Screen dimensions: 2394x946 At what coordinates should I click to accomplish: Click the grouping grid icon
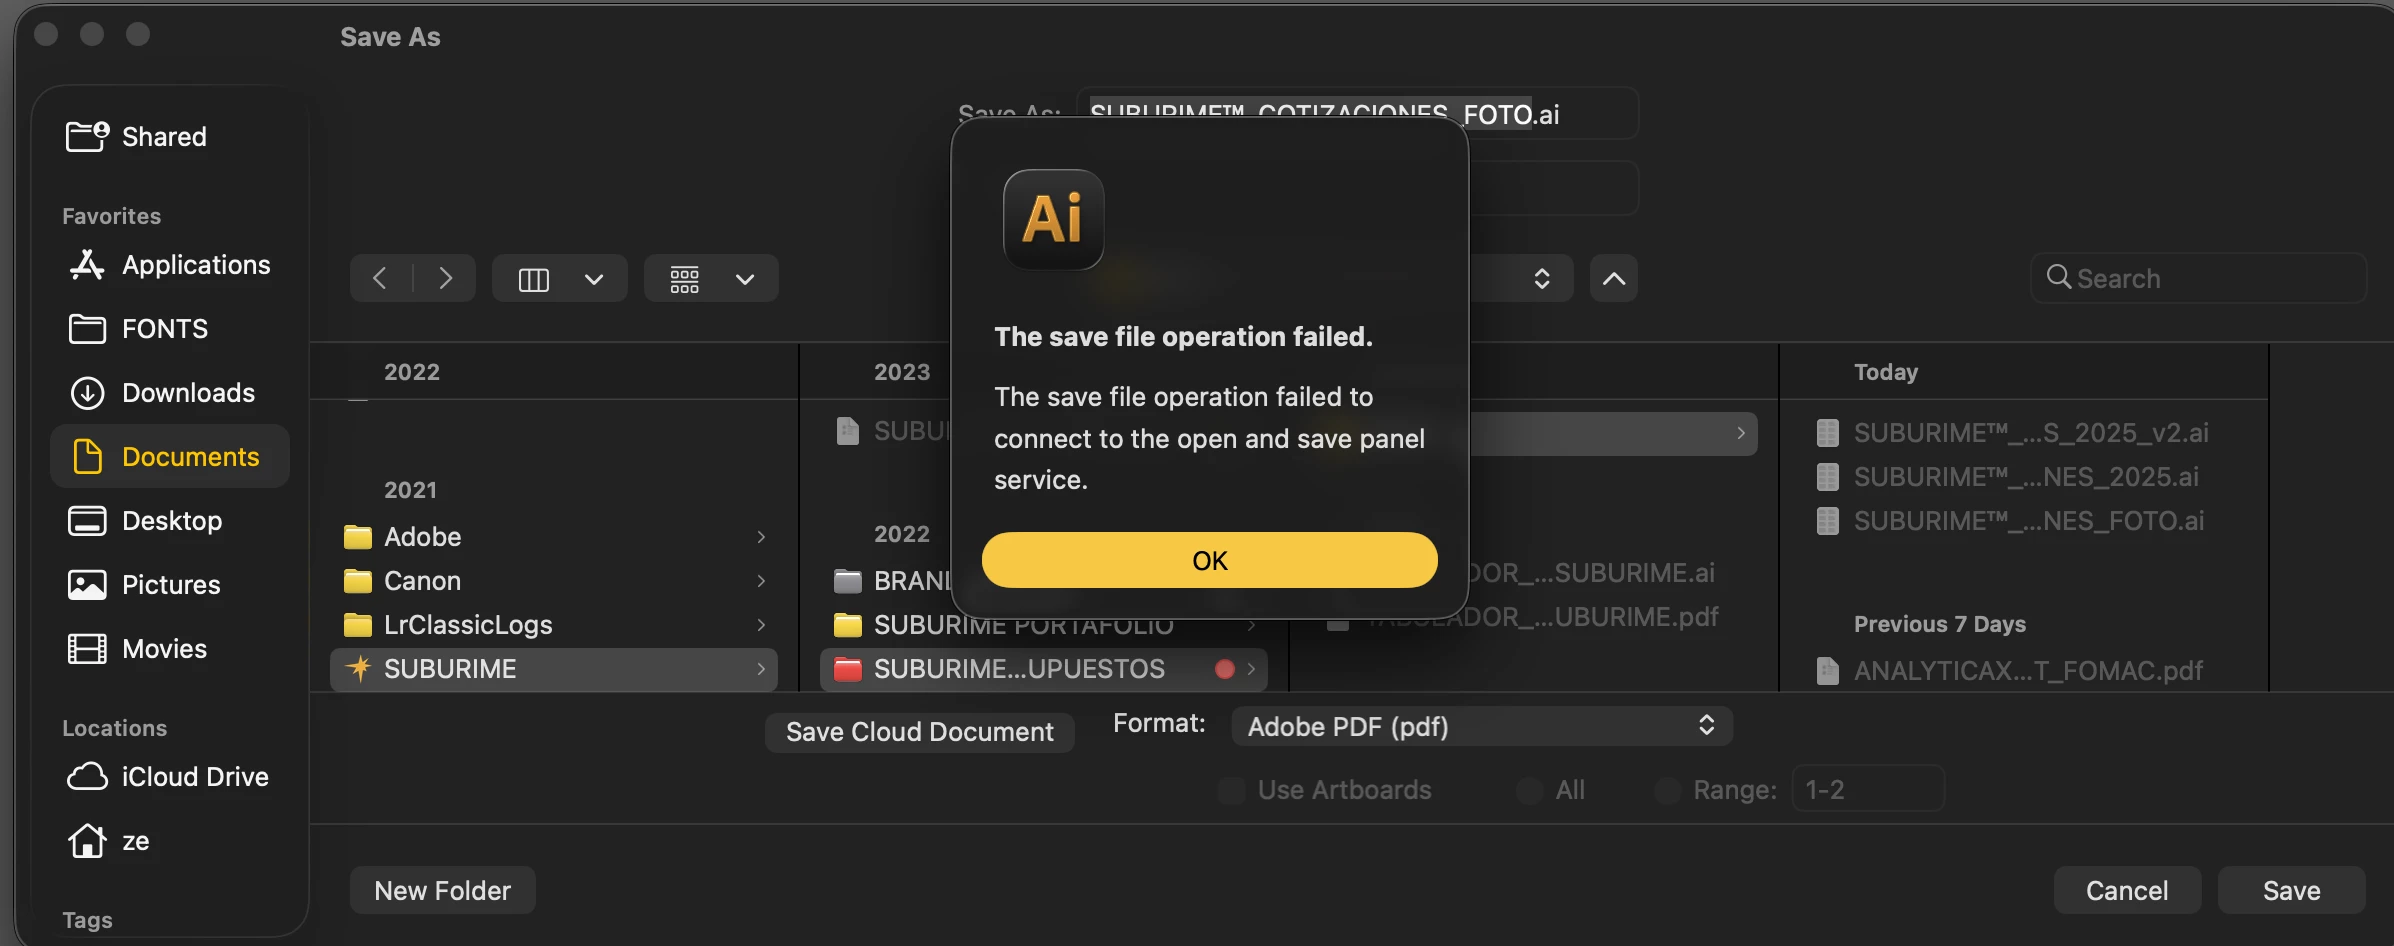coord(685,279)
